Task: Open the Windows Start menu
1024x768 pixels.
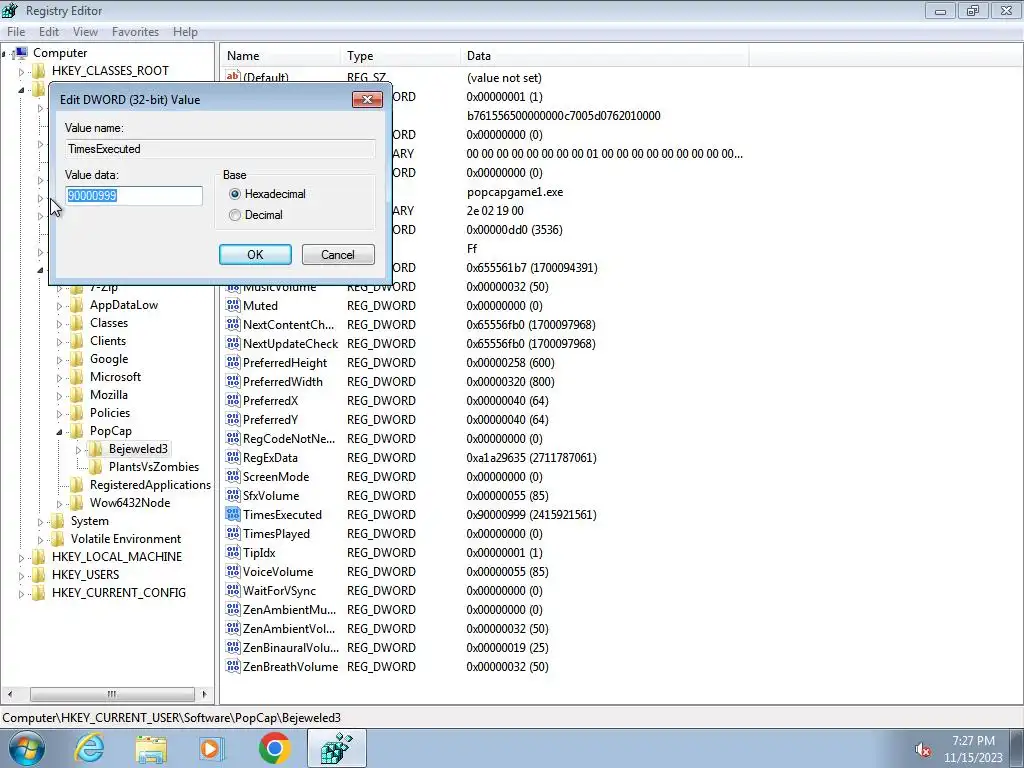Action: click(27, 748)
